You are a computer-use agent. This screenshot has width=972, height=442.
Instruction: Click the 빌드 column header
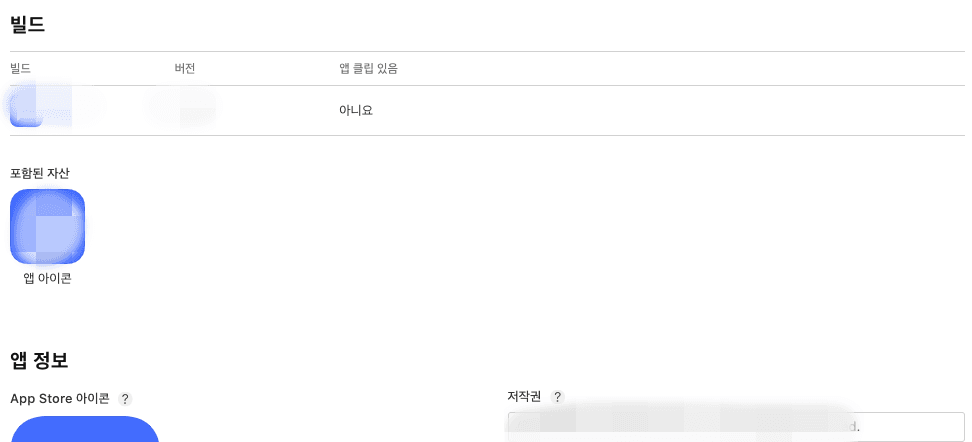[x=20, y=69]
